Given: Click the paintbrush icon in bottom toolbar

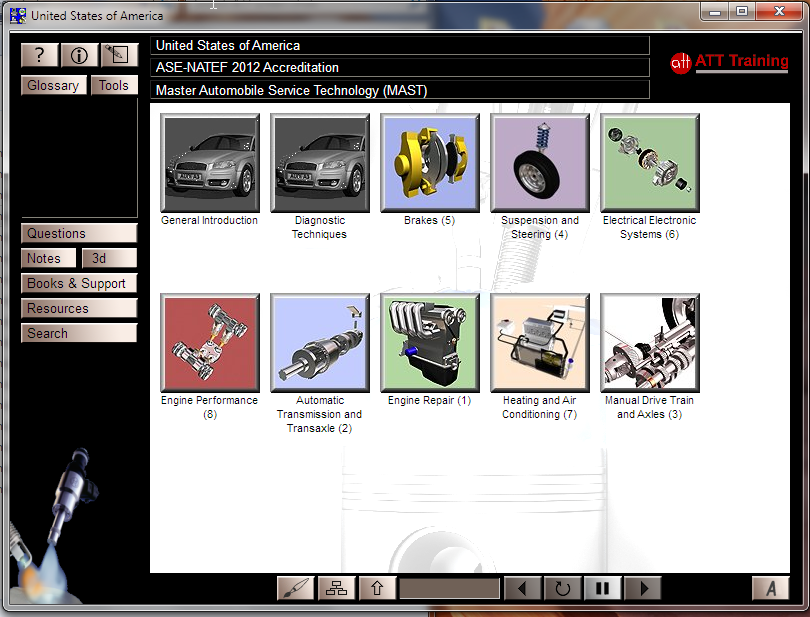Looking at the screenshot, I should tap(295, 588).
